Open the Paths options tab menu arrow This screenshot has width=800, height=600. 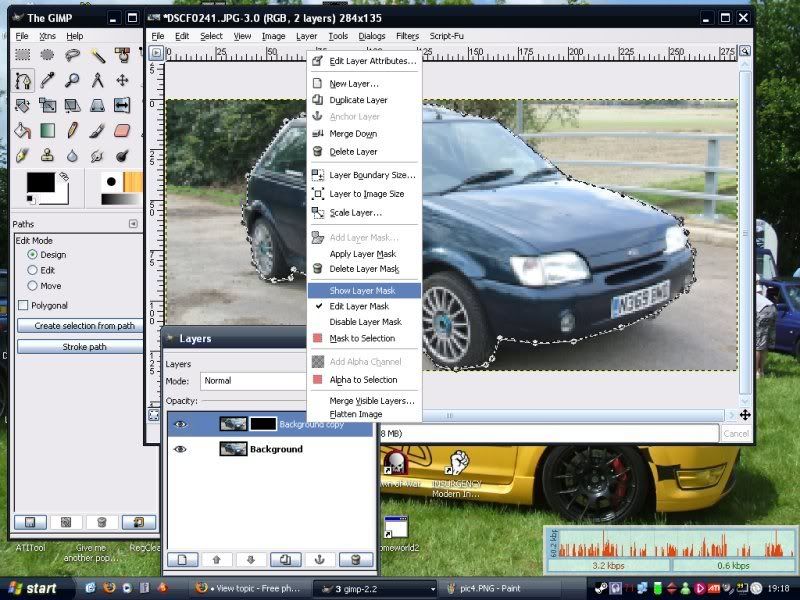coord(133,223)
